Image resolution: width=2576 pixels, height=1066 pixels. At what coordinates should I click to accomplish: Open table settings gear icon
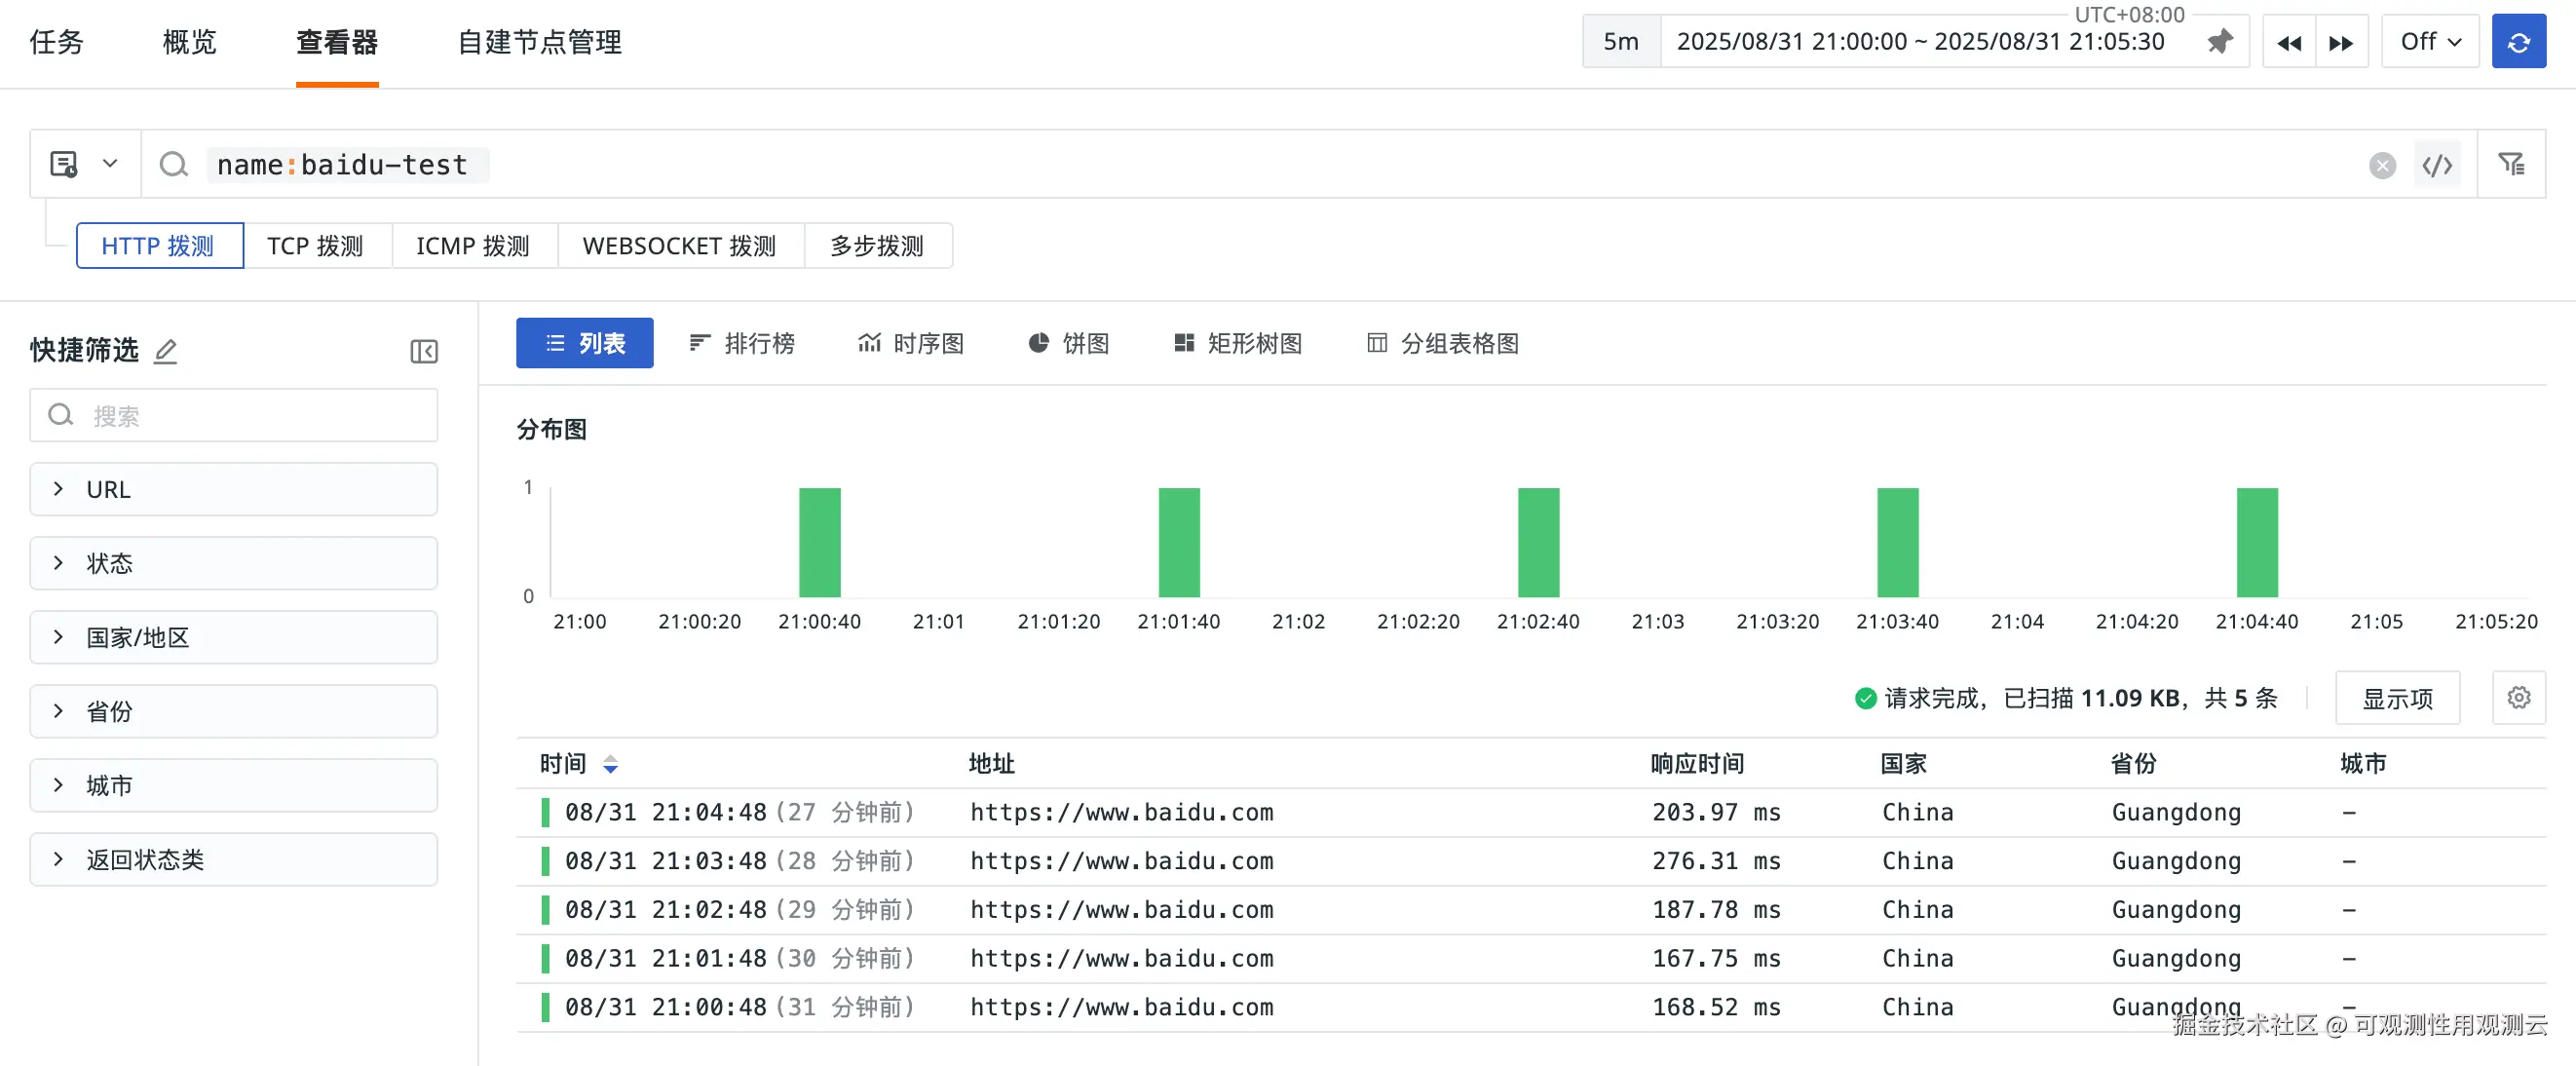tap(2518, 697)
